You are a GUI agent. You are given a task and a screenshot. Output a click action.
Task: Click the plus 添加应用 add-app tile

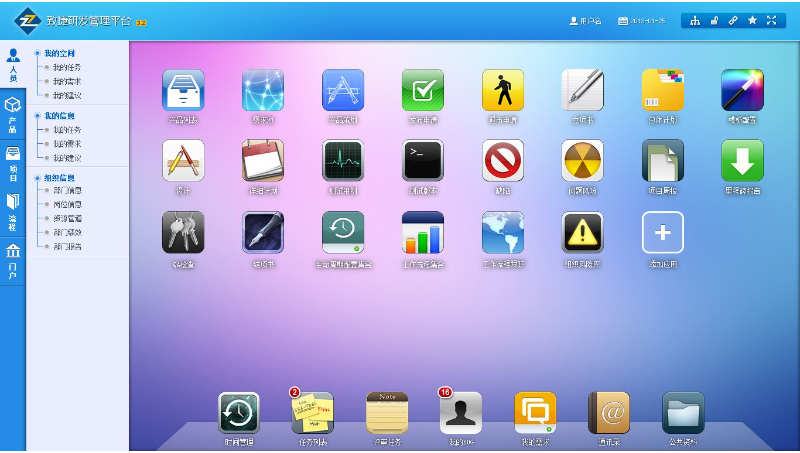663,233
